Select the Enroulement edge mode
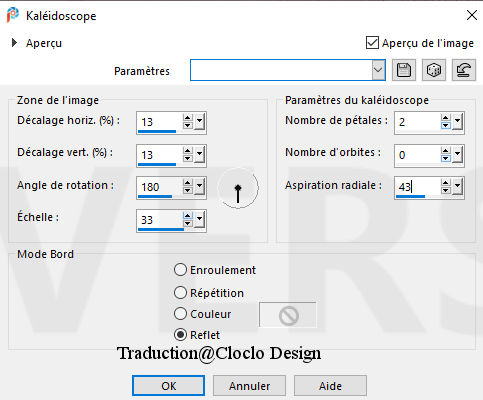The width and height of the screenshot is (483, 400). click(x=180, y=270)
